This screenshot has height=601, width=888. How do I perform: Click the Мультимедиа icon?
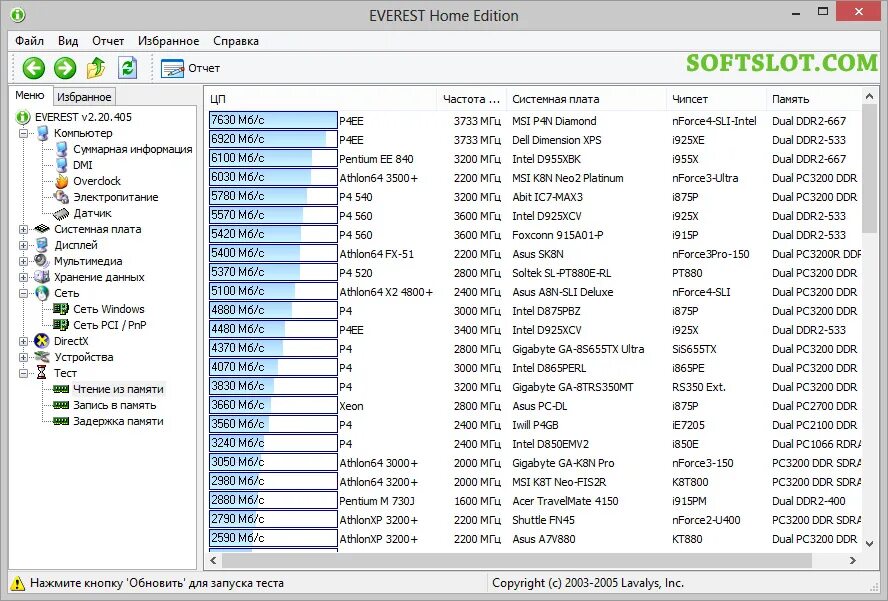42,261
